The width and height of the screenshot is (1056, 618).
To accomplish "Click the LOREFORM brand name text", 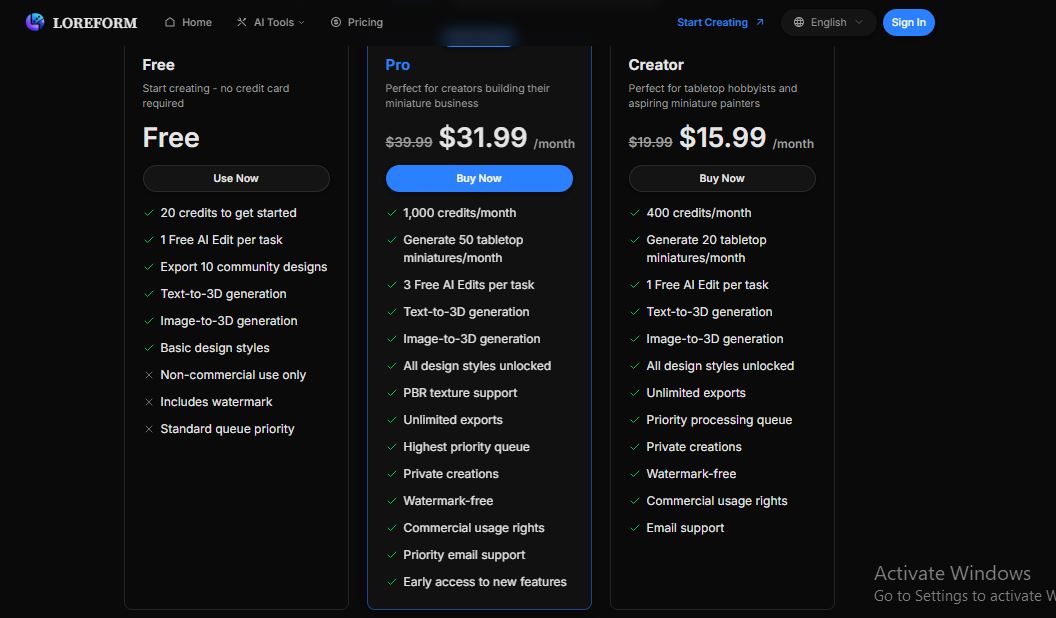I will pyautogui.click(x=95, y=23).
